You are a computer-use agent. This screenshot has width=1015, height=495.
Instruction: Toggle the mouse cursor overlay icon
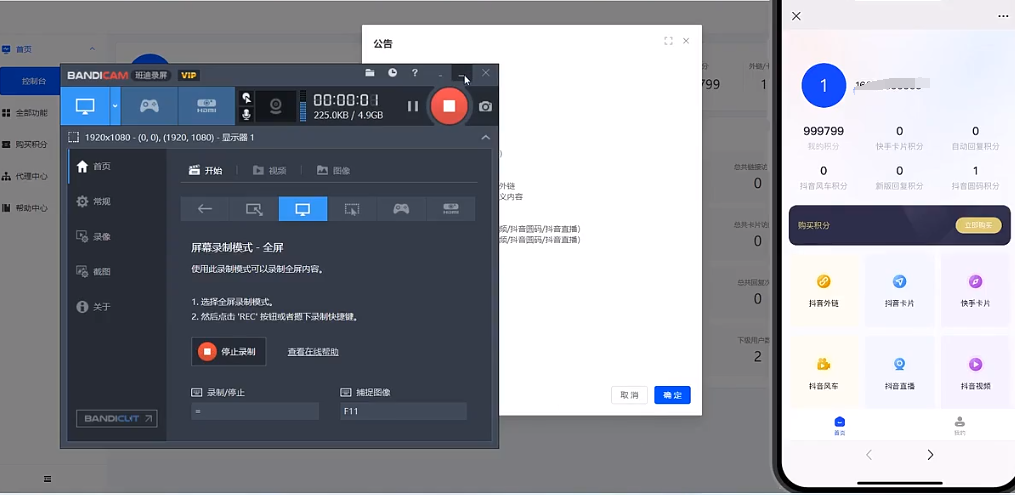(246, 98)
